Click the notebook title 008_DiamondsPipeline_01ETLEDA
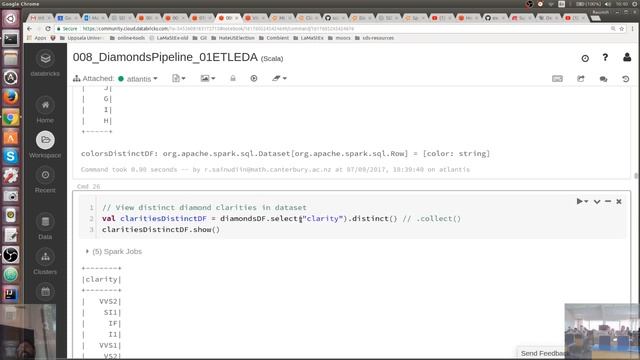Viewport: 640px width, 360px height. point(165,57)
